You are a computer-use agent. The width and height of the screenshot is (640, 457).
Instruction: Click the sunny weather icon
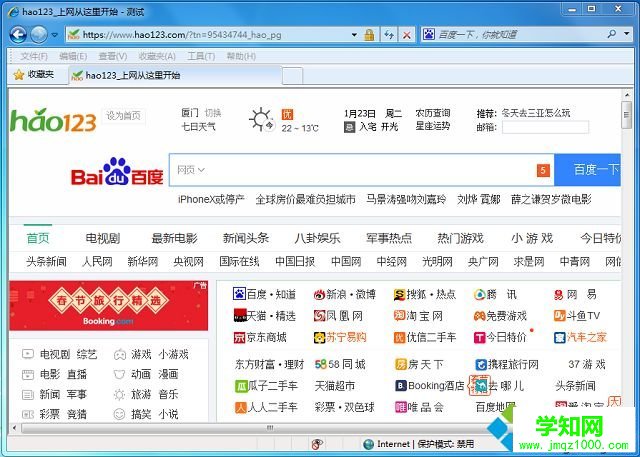click(x=262, y=120)
